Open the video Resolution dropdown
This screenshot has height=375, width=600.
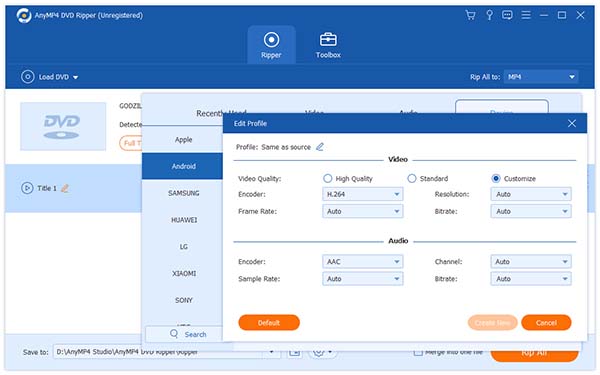click(531, 194)
